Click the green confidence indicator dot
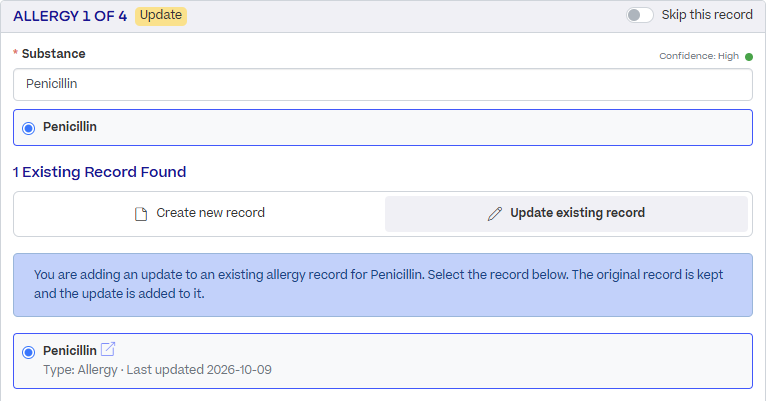Image resolution: width=766 pixels, height=401 pixels. [x=748, y=57]
